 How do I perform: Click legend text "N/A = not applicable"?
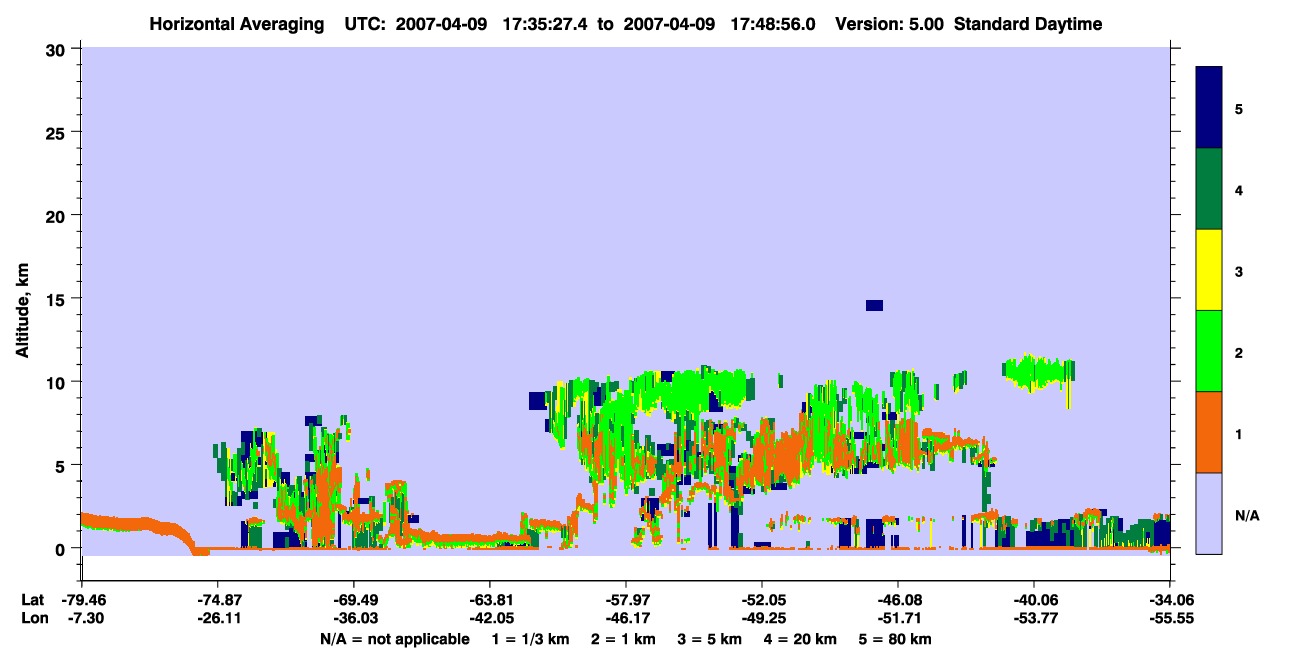click(395, 639)
